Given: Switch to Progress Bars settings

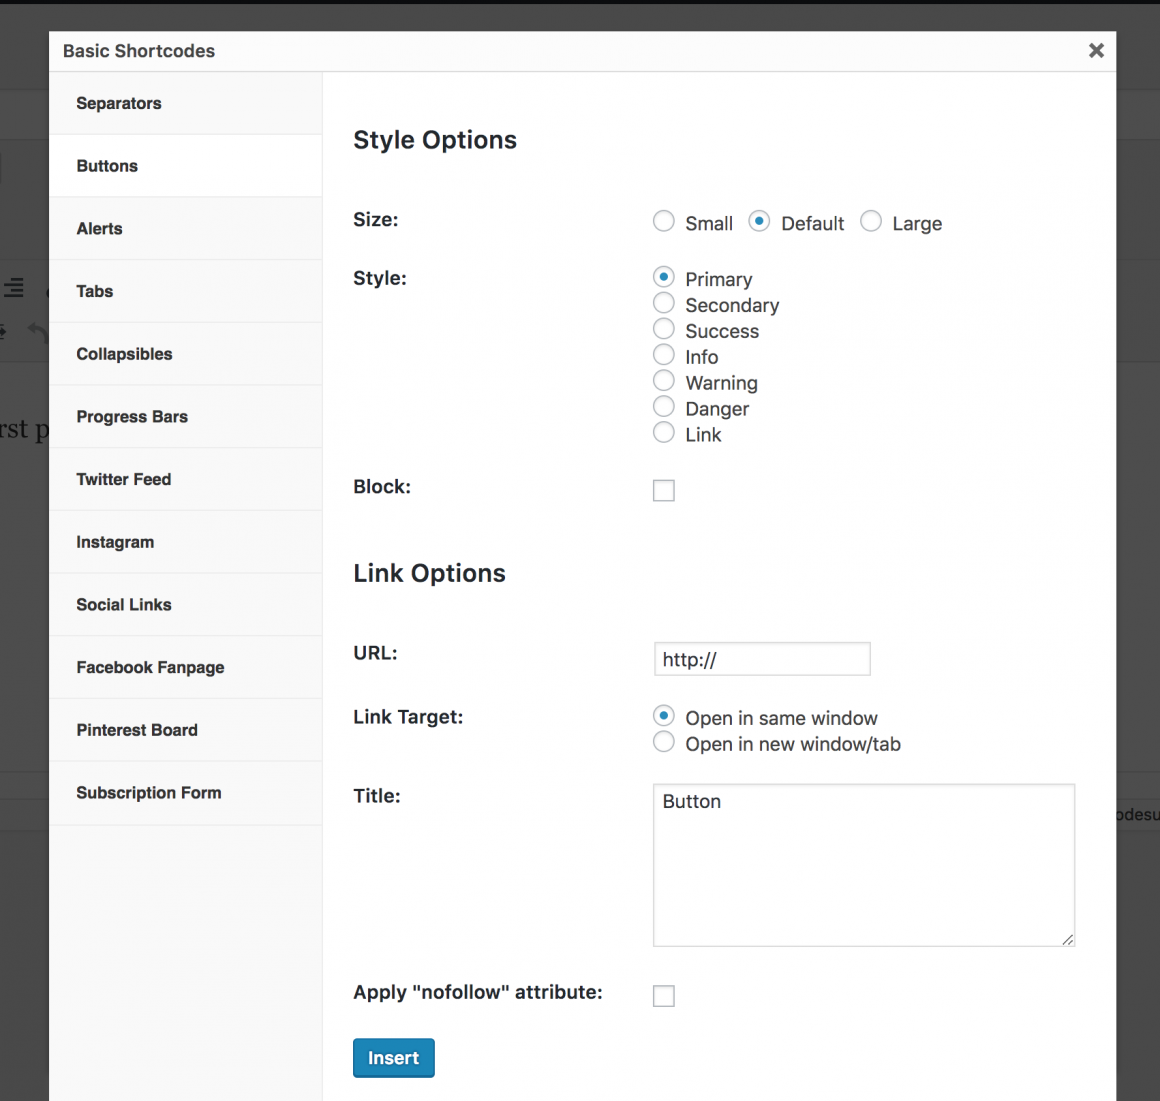Looking at the screenshot, I should coord(132,416).
